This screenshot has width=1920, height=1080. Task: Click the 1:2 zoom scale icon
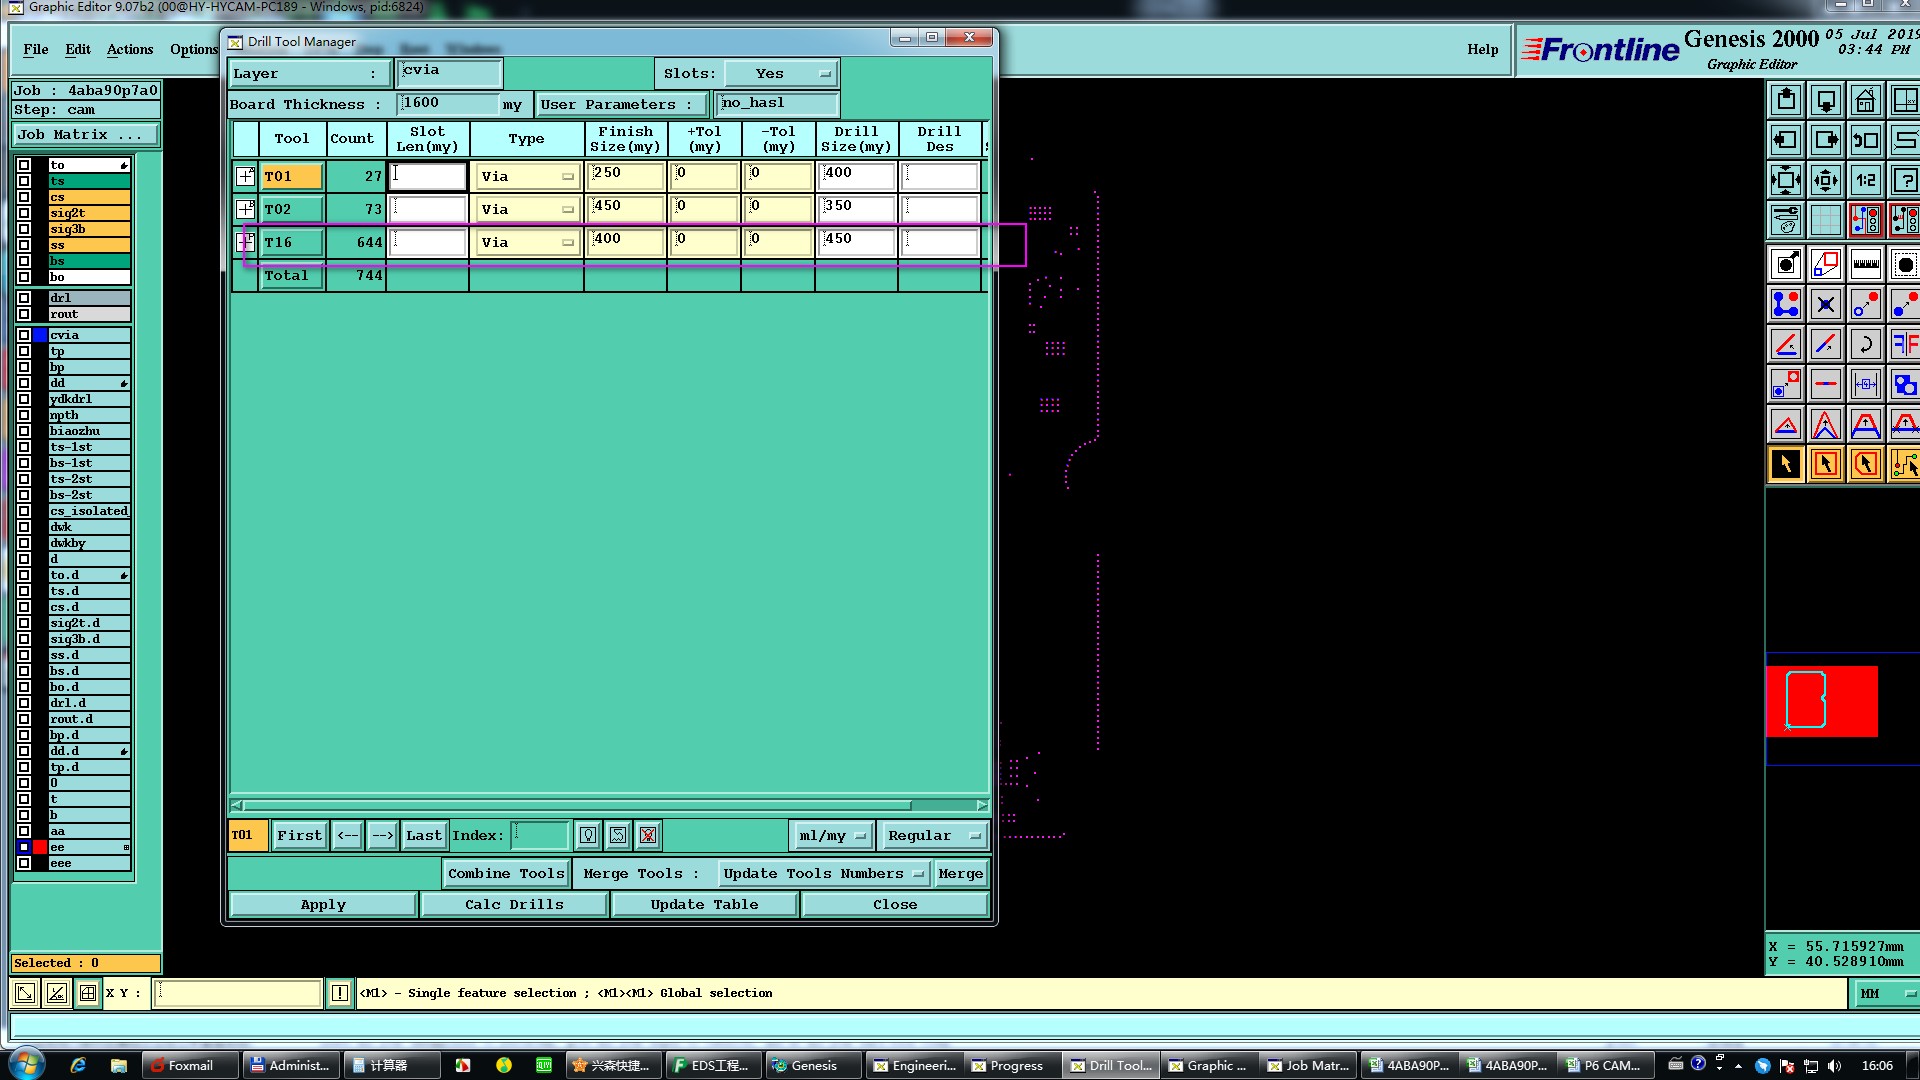(1865, 181)
